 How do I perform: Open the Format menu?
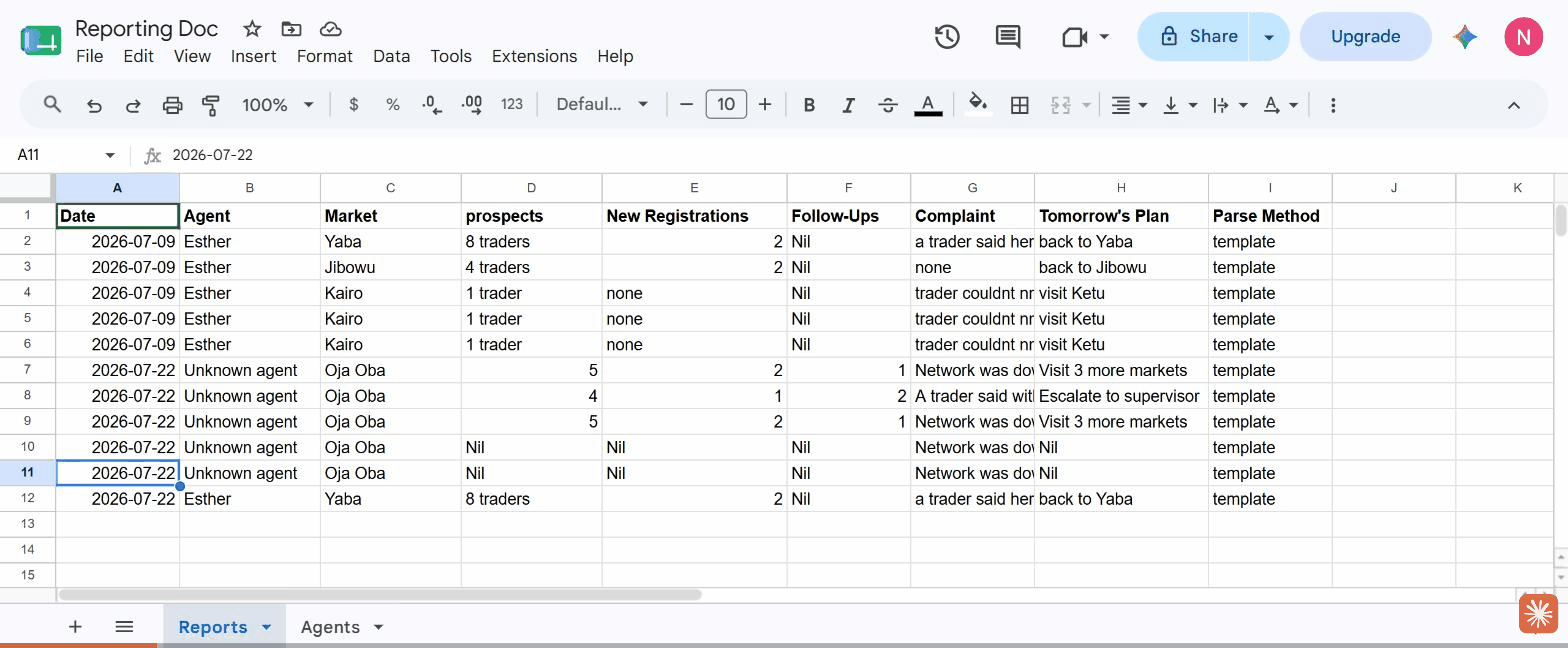325,56
